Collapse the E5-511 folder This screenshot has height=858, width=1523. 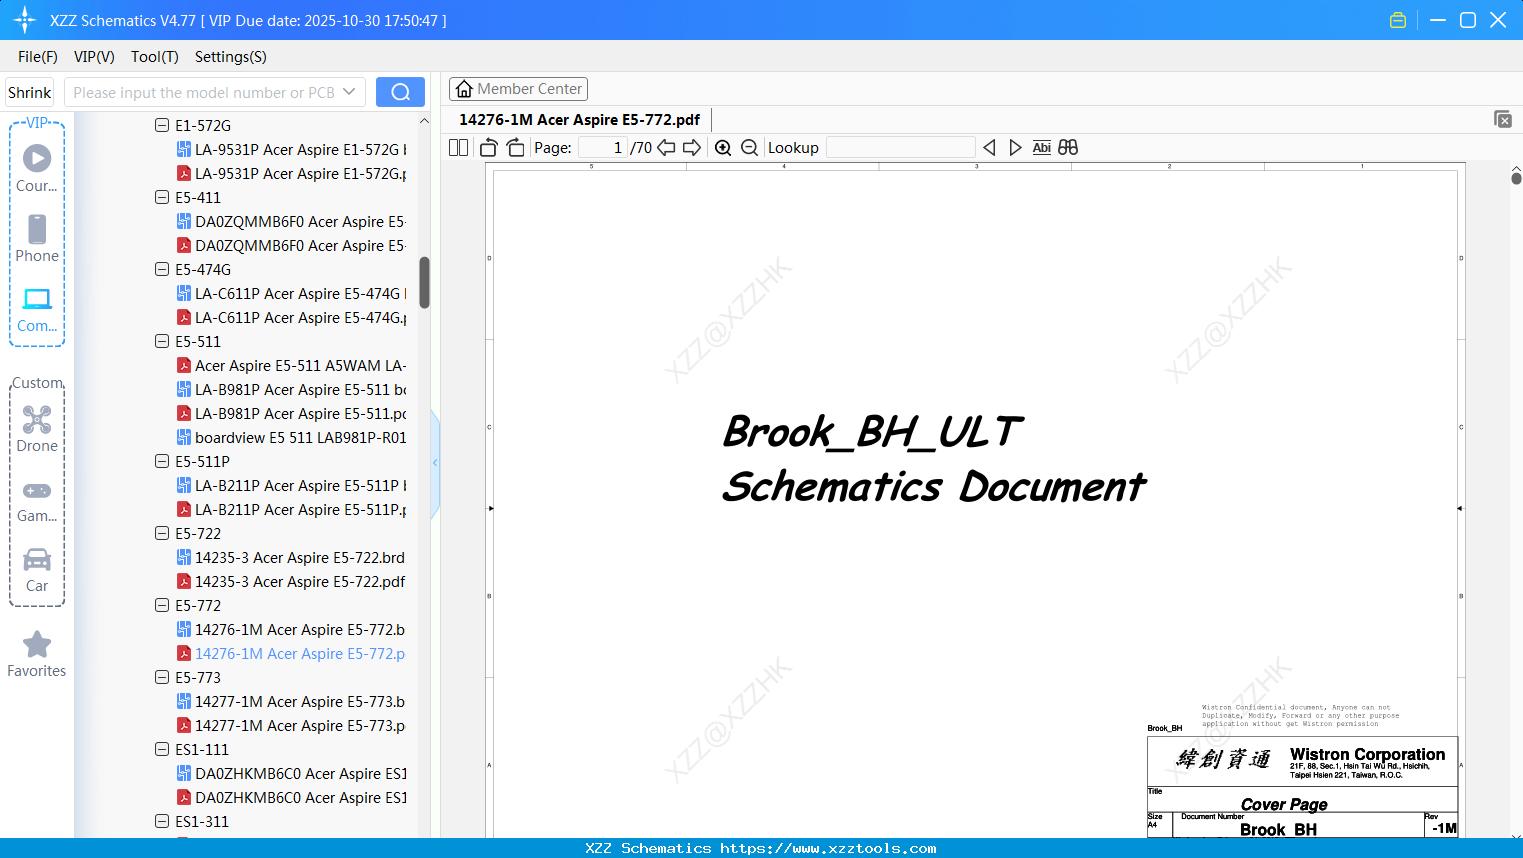[162, 342]
